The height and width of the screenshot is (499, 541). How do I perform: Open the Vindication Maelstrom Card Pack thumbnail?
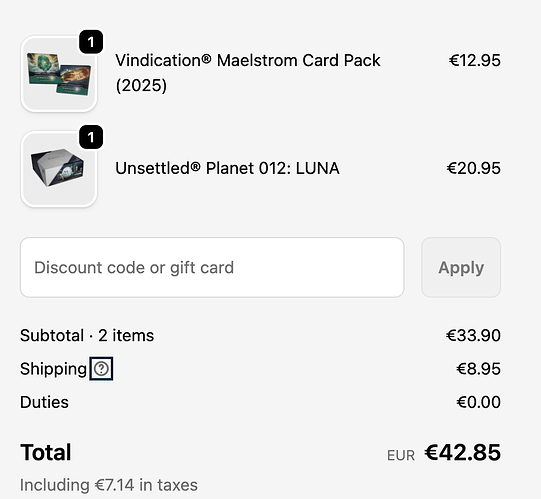click(59, 74)
